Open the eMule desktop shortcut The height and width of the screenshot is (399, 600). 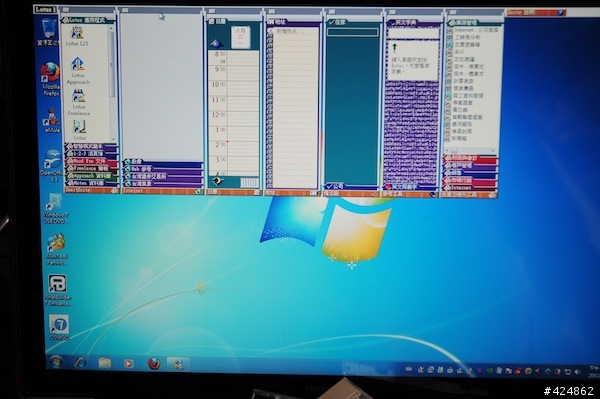coord(52,118)
